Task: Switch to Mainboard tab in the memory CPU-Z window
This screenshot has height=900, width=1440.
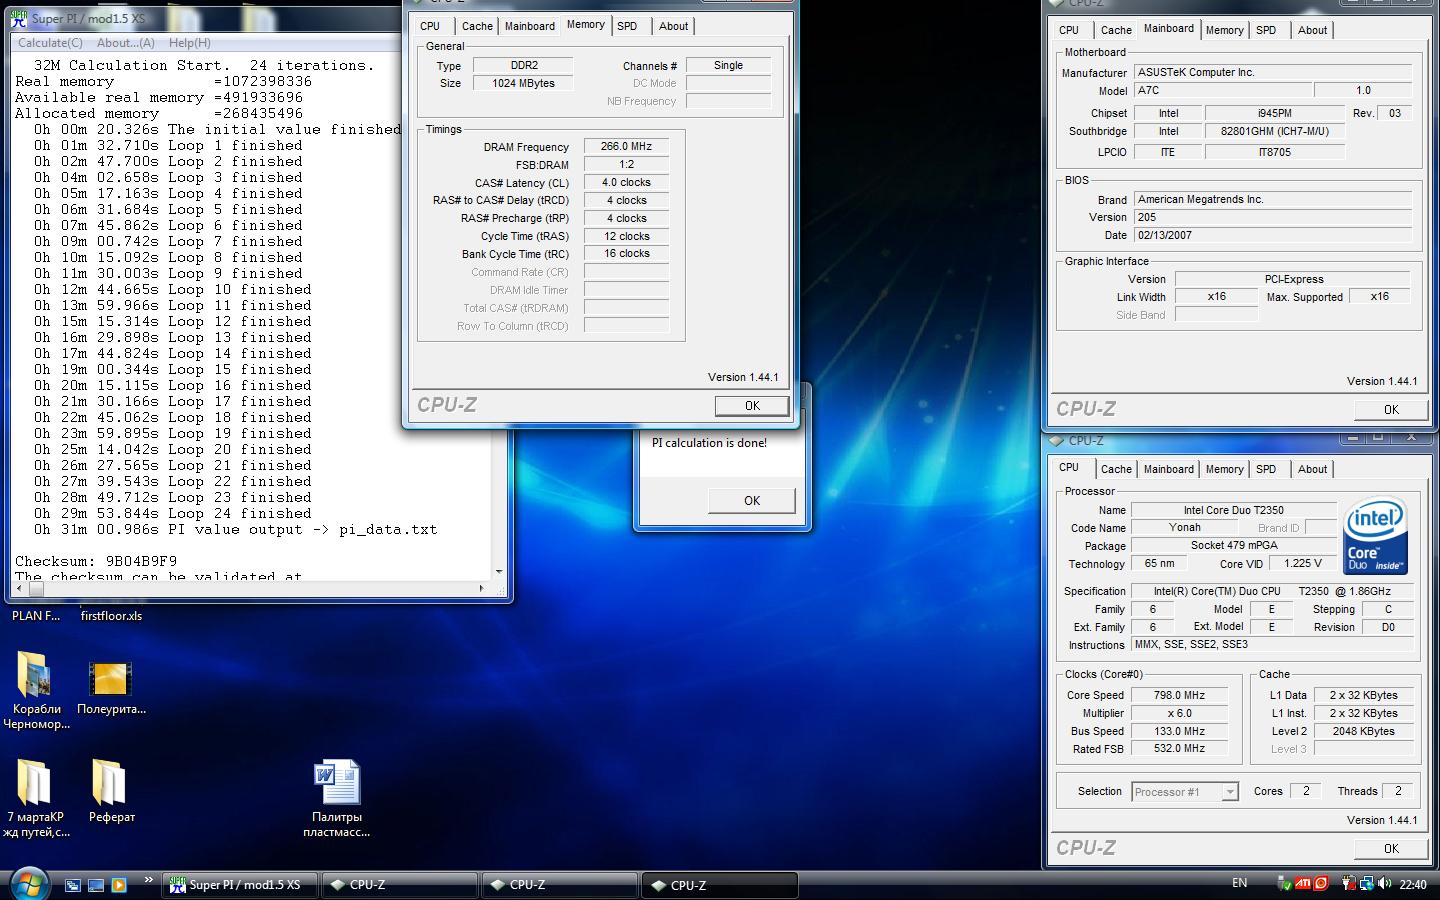Action: coord(529,26)
